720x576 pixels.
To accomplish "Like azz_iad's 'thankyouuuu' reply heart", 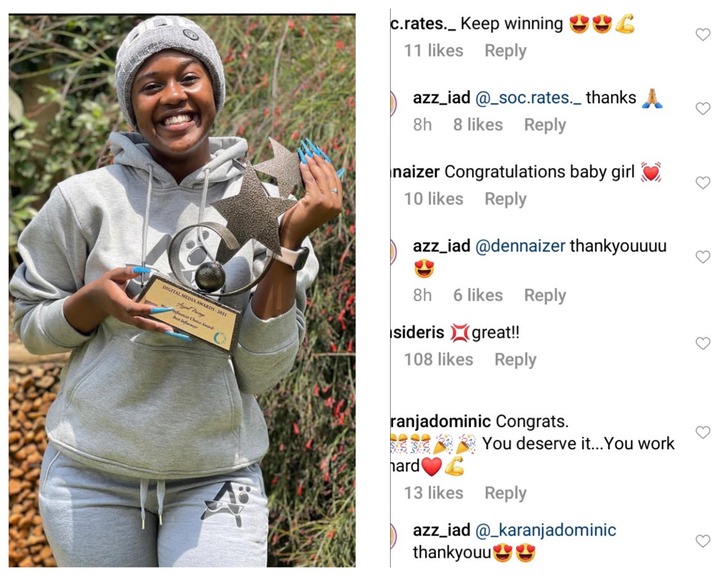I will (x=703, y=257).
